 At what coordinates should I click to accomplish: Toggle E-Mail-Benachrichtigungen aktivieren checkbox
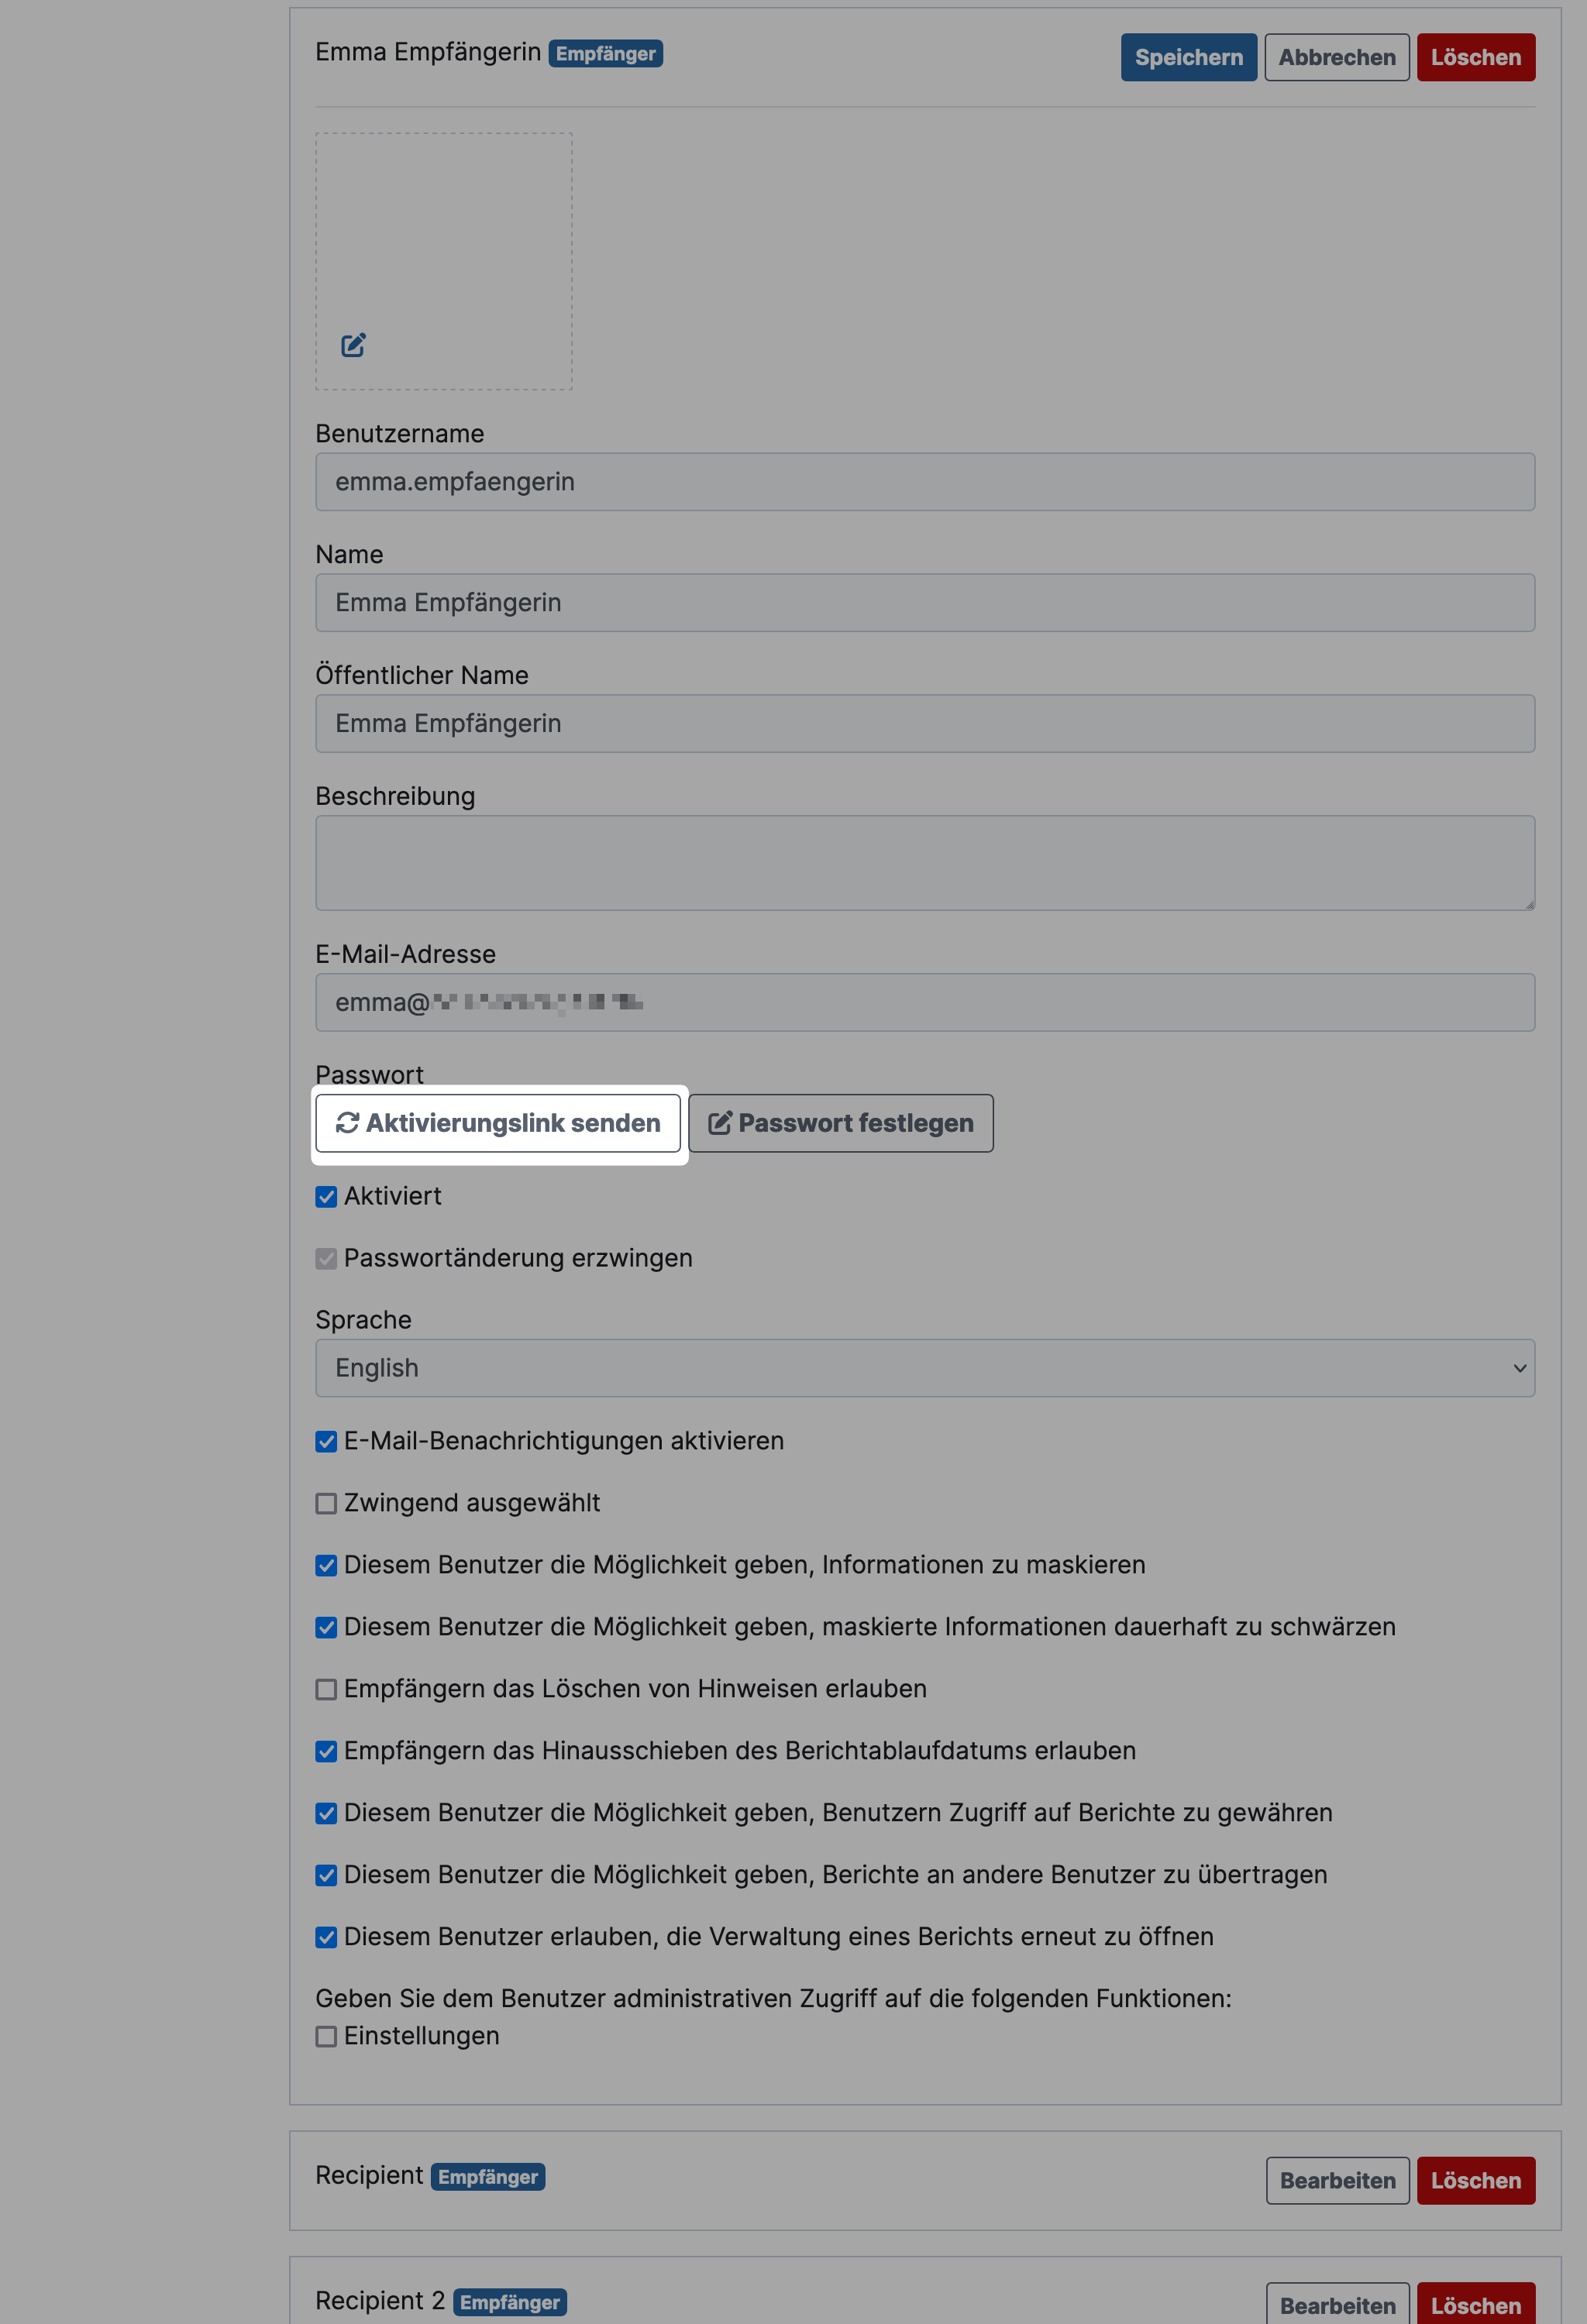coord(326,1442)
